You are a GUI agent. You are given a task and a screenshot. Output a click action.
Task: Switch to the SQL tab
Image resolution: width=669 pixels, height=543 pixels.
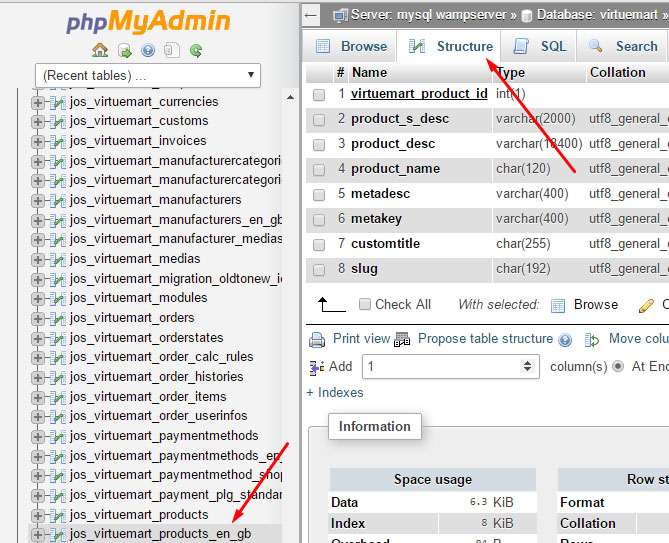pos(540,46)
